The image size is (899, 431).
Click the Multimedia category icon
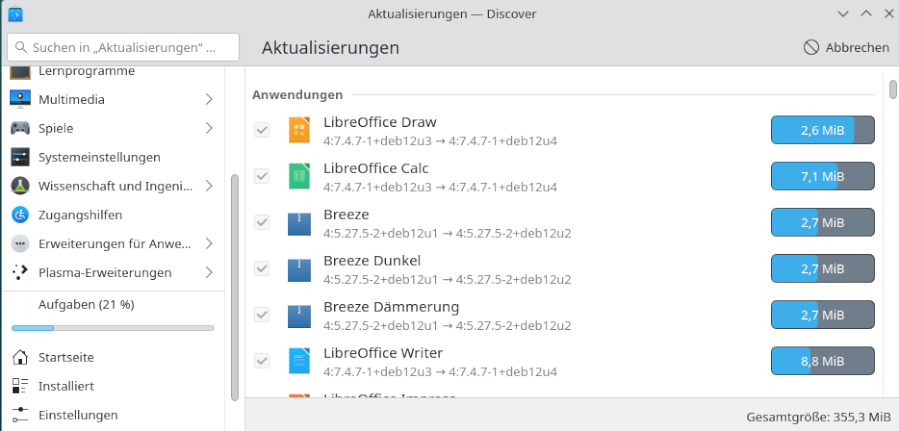coord(20,99)
